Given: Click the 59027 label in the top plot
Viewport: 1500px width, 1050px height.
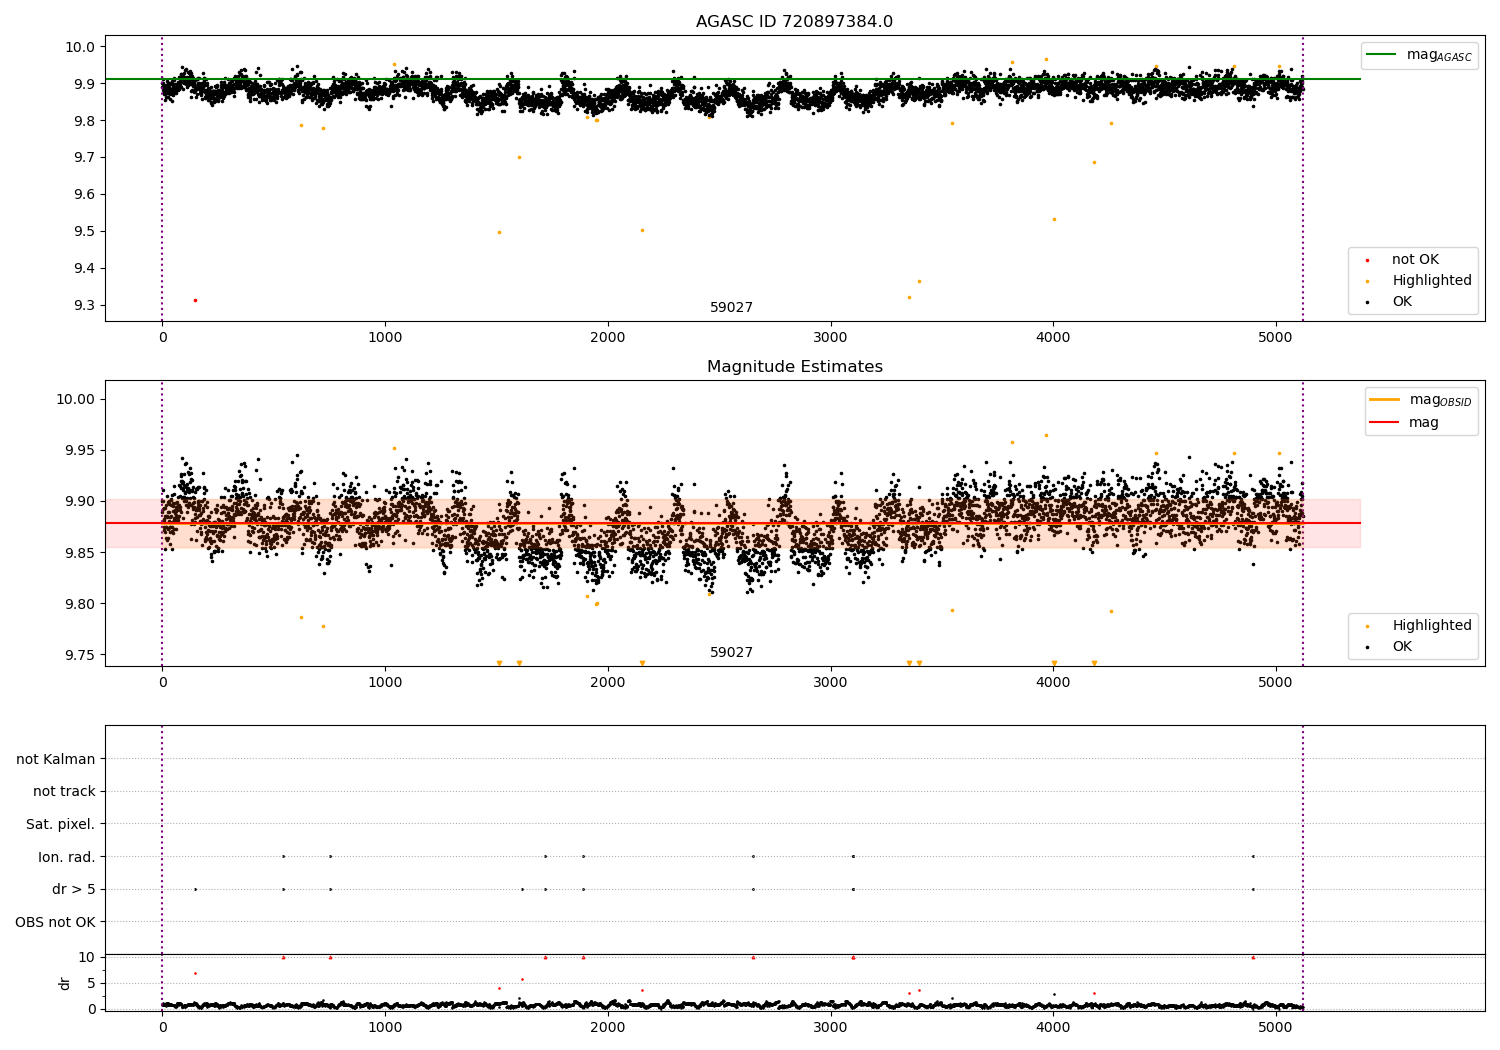Looking at the screenshot, I should tap(731, 307).
